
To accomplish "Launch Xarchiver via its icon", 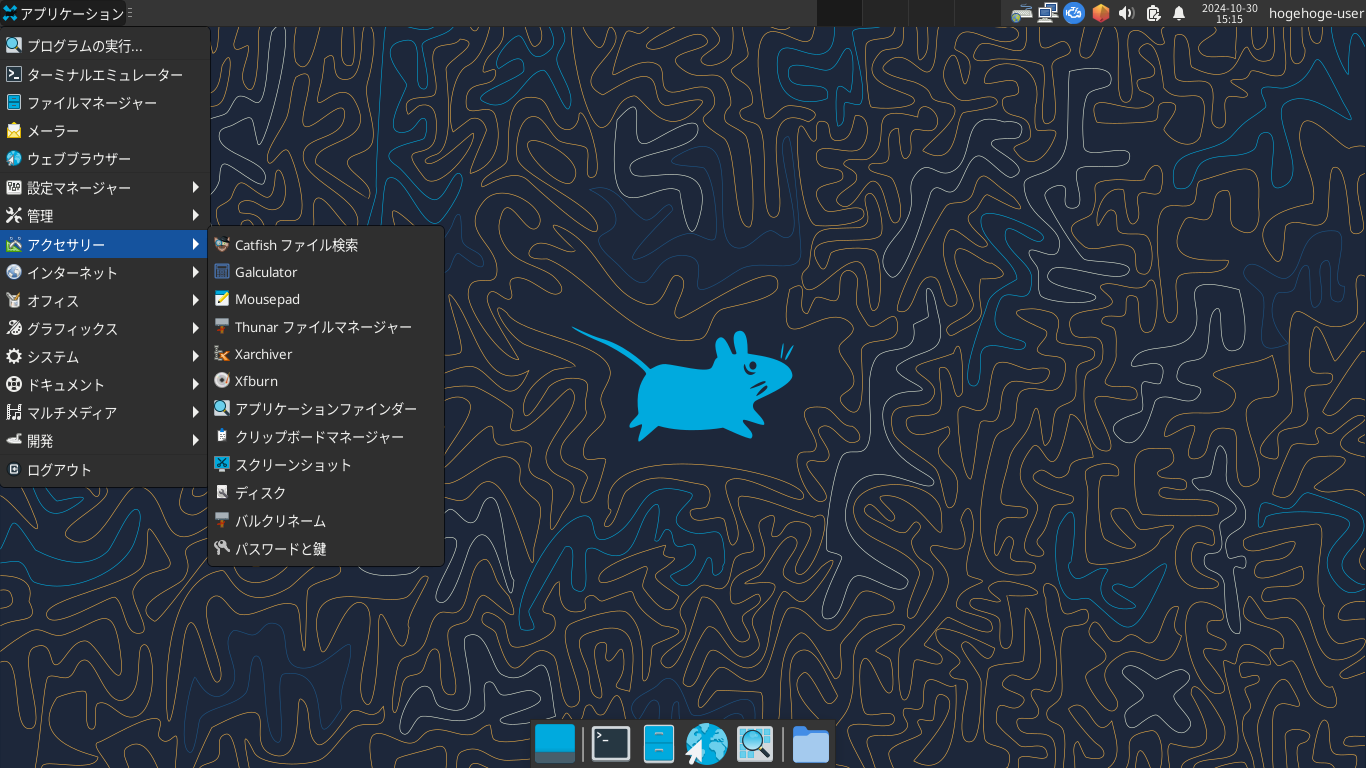I will [222, 354].
